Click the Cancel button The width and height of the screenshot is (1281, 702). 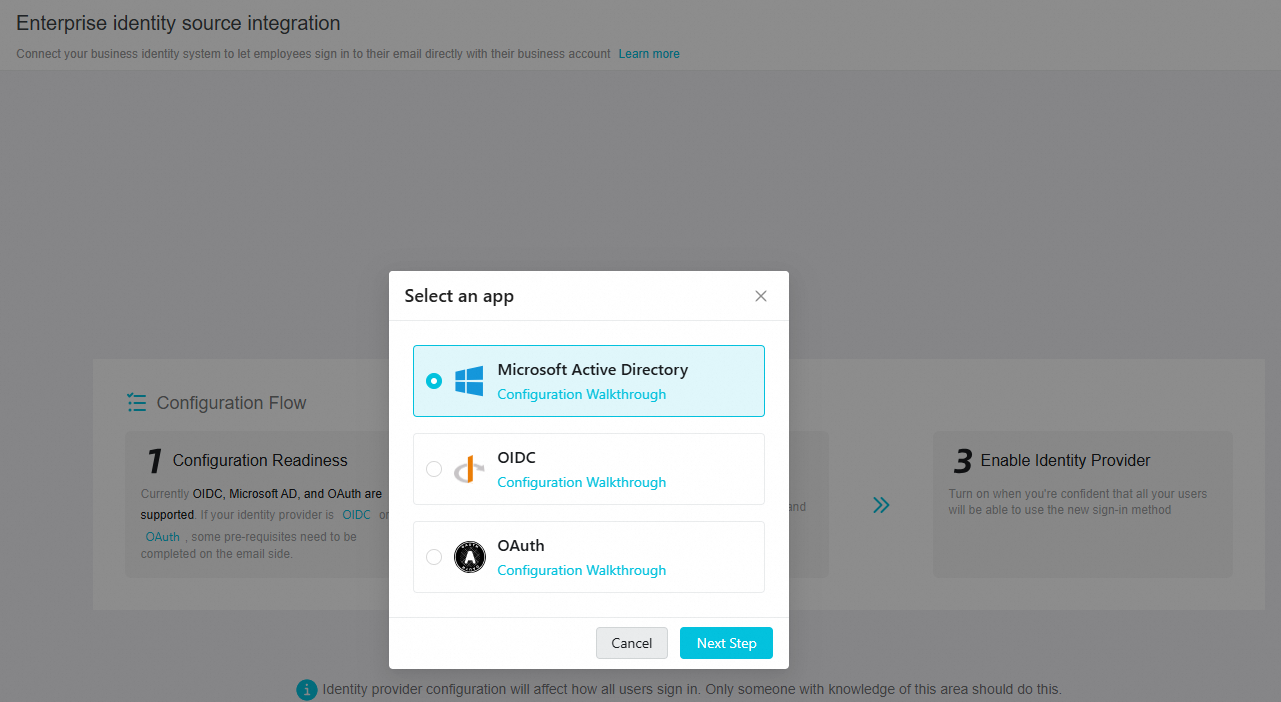point(632,643)
